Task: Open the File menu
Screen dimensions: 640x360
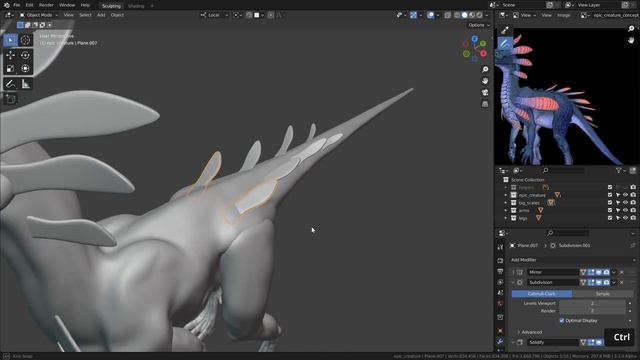Action: [x=17, y=5]
